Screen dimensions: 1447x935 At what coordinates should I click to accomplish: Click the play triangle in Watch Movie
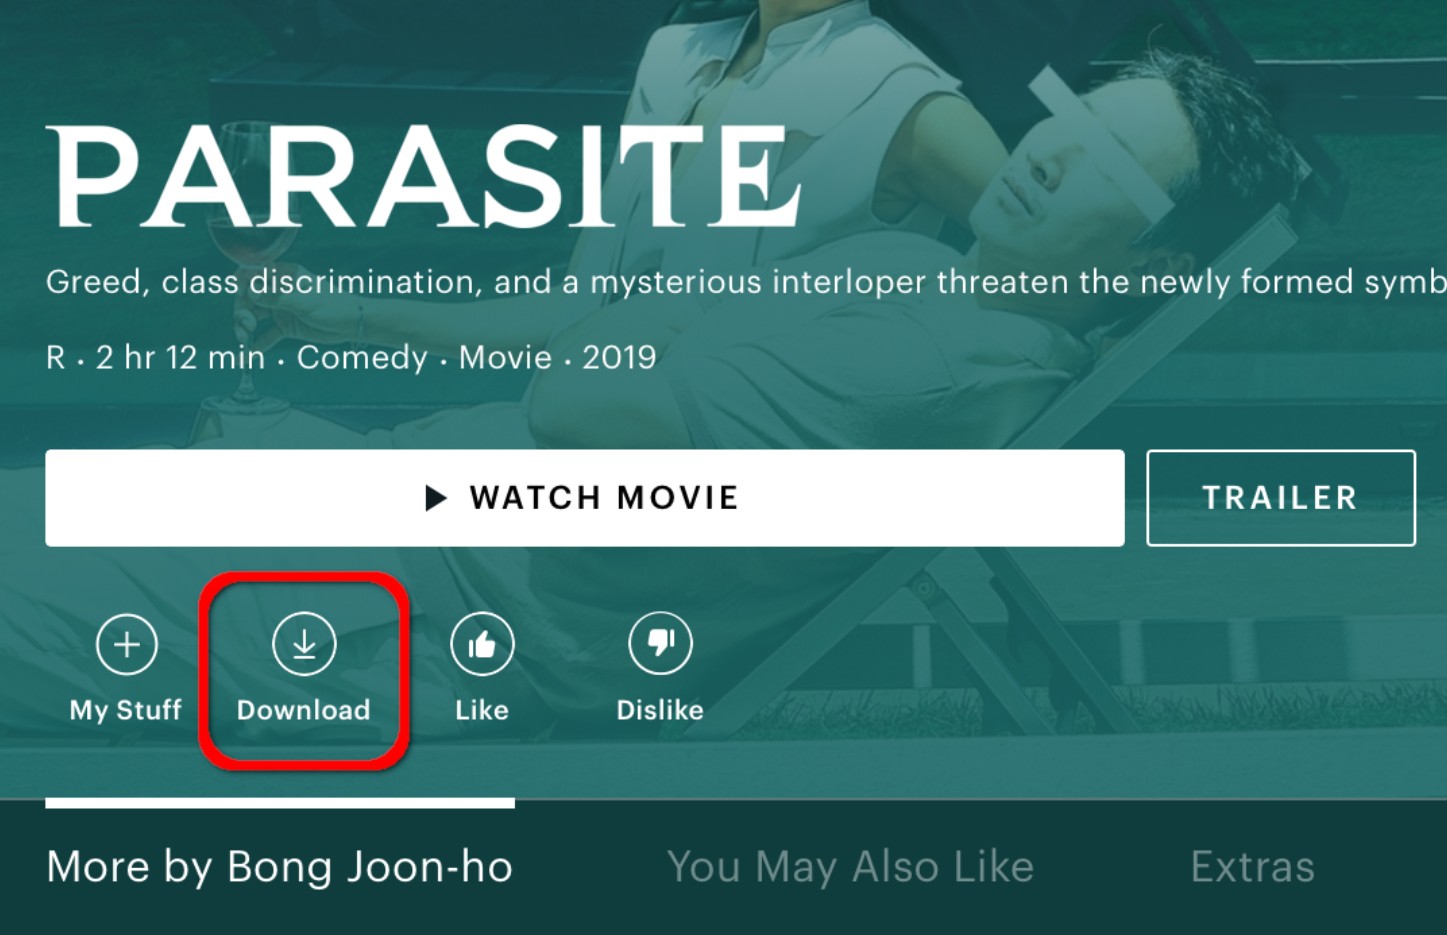click(x=436, y=498)
